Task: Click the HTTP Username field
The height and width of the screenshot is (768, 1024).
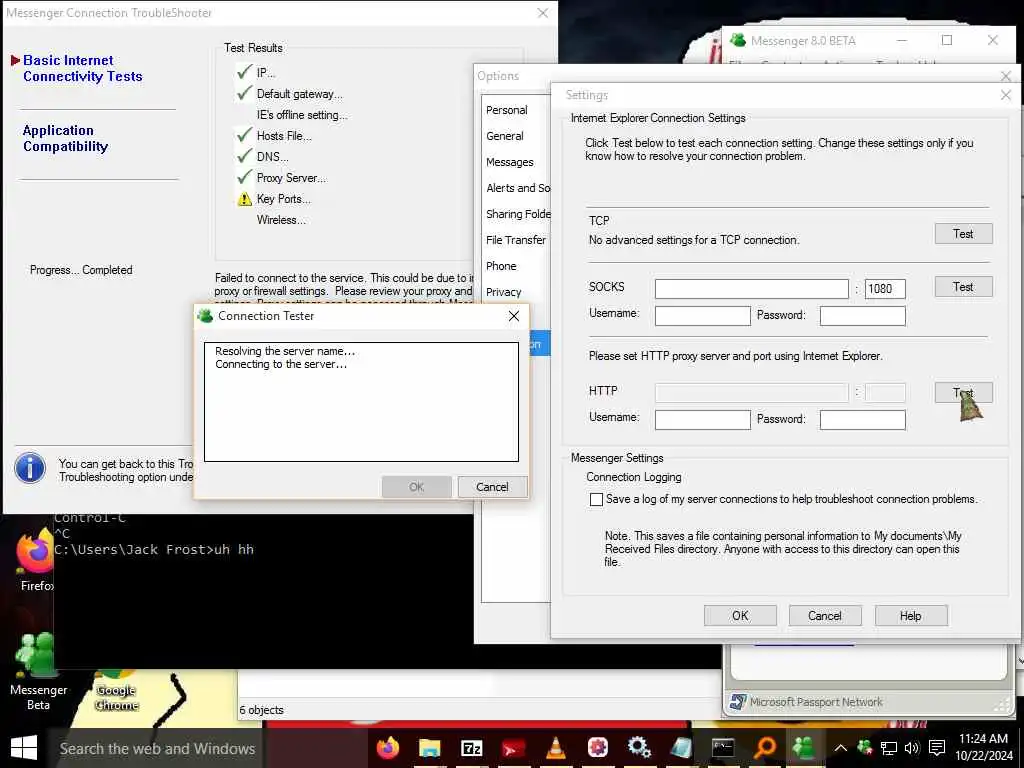Action: pyautogui.click(x=703, y=420)
